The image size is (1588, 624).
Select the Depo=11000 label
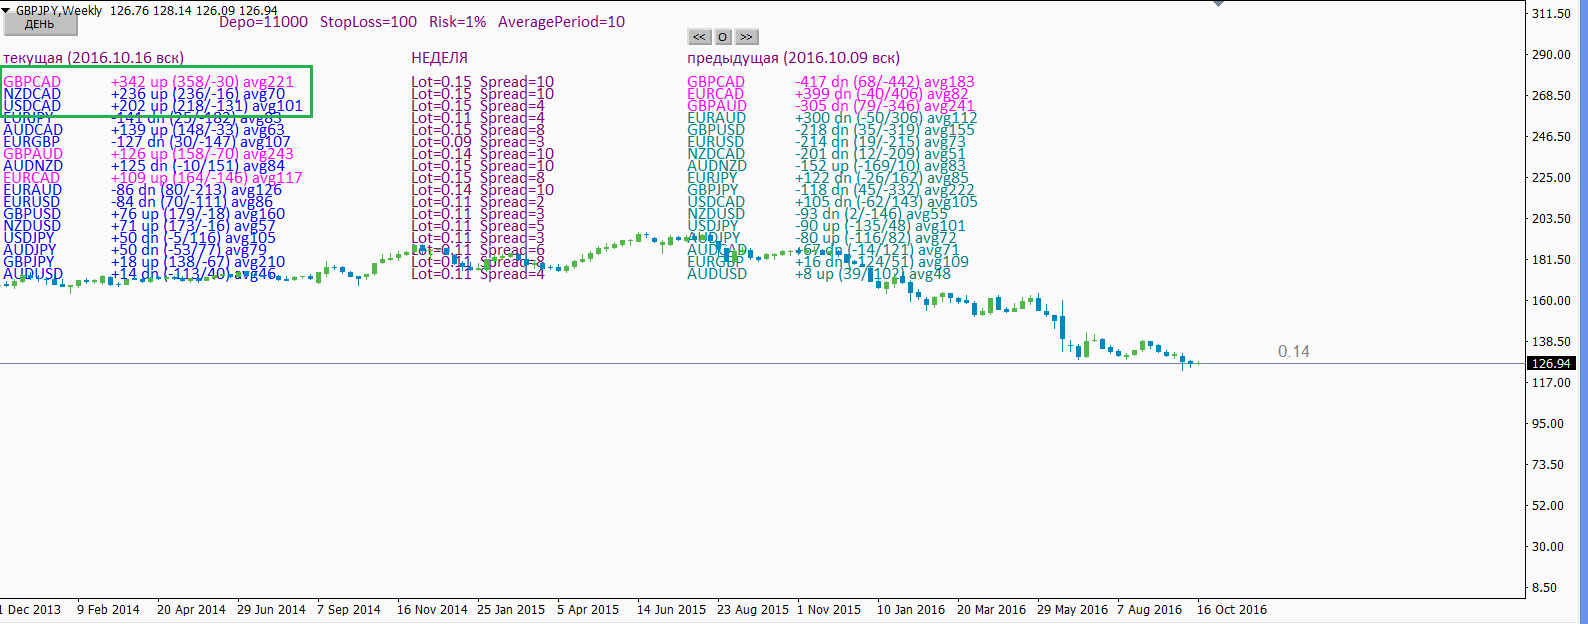[x=263, y=22]
